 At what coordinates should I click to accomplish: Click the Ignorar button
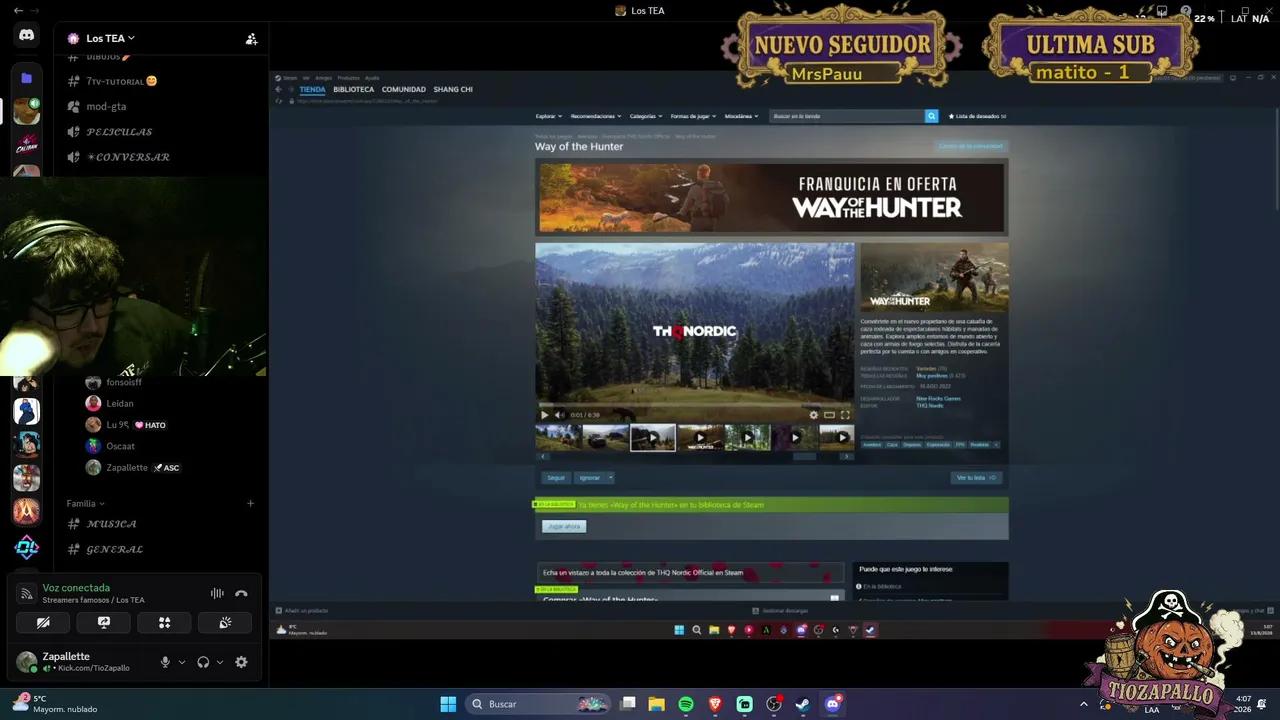coord(590,478)
